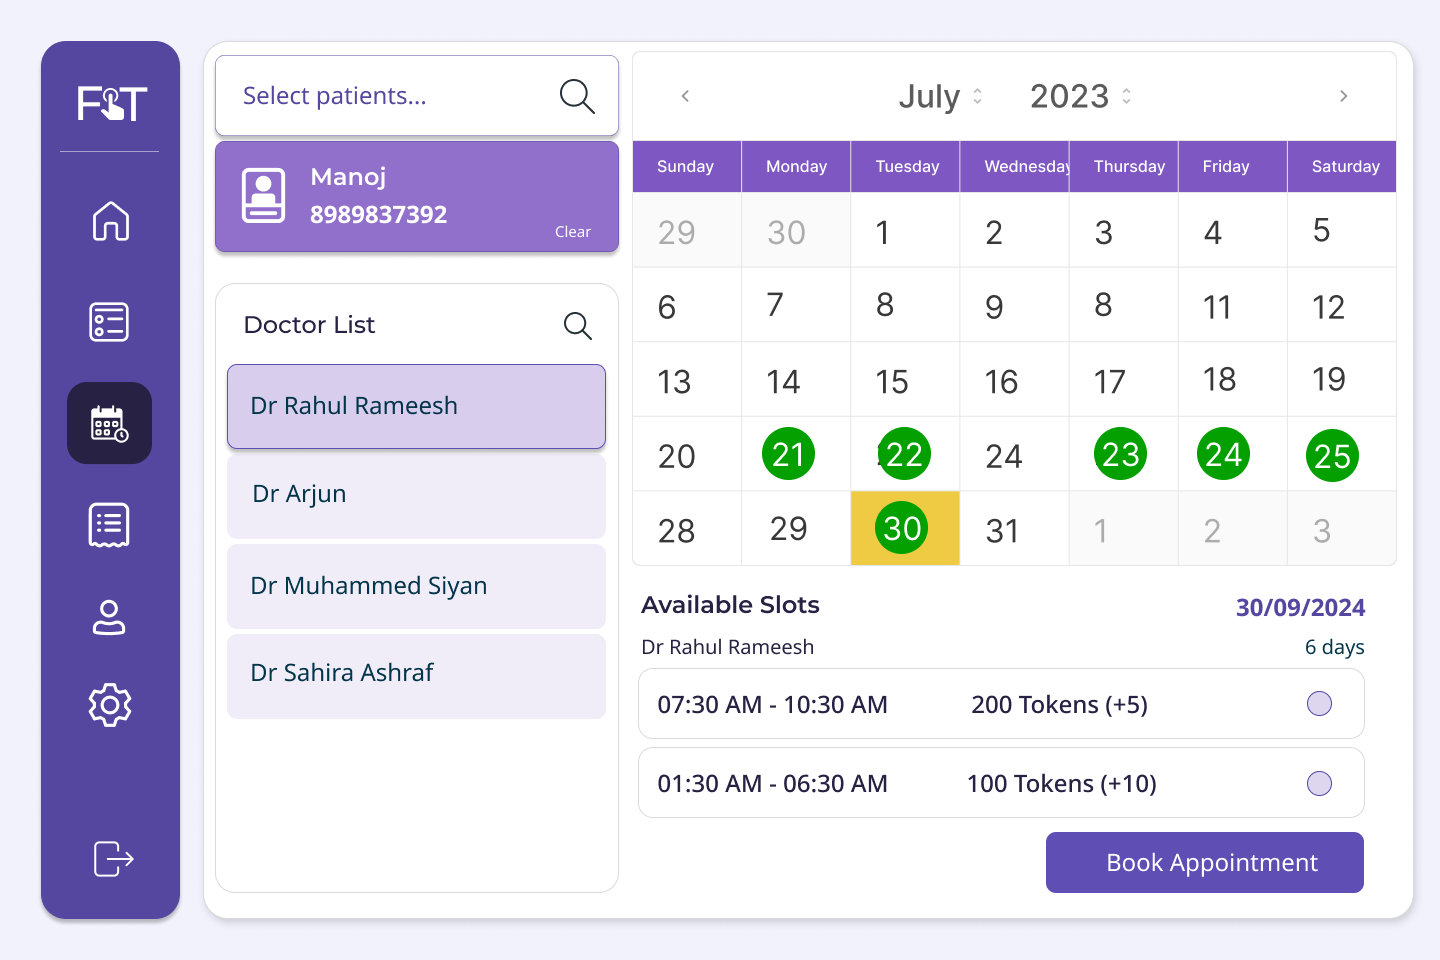Open the user profile sidebar icon
The width and height of the screenshot is (1440, 960).
click(x=109, y=617)
